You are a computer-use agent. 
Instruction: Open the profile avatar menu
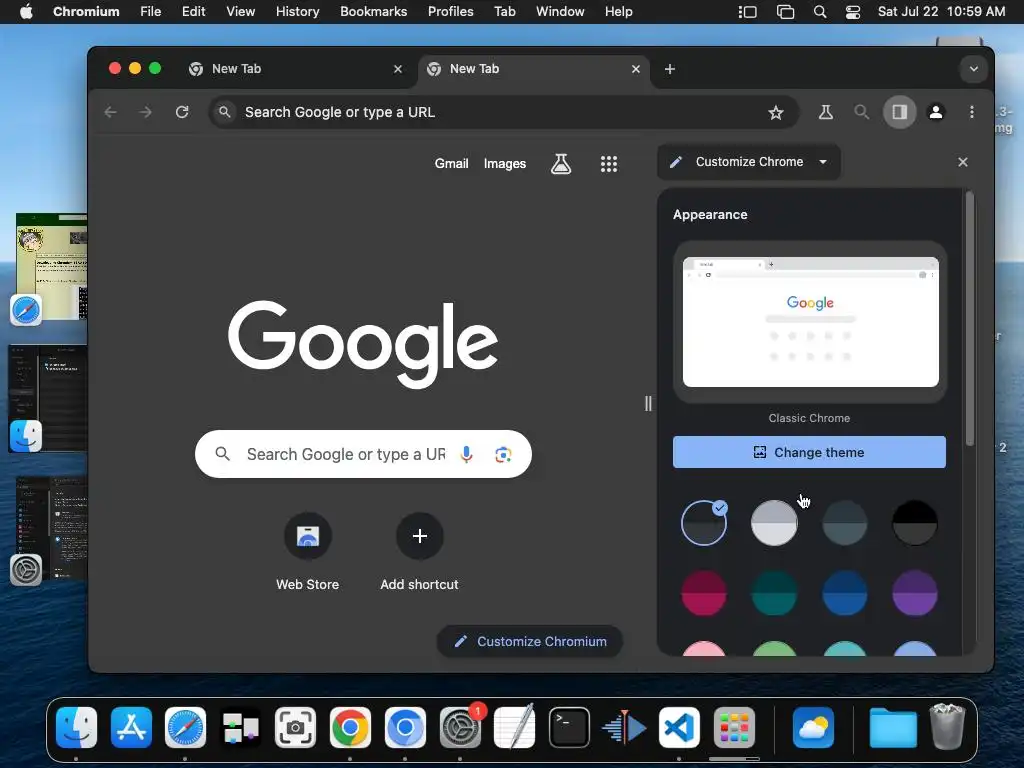point(935,112)
